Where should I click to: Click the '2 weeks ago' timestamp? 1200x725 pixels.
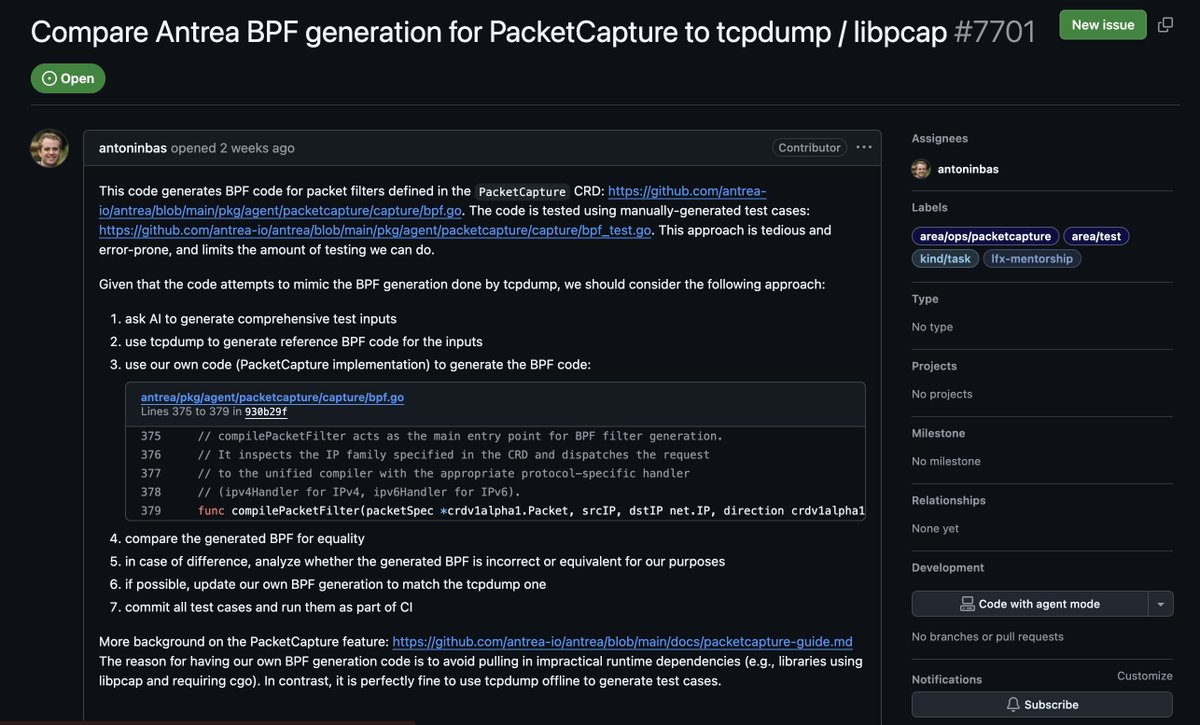point(257,148)
